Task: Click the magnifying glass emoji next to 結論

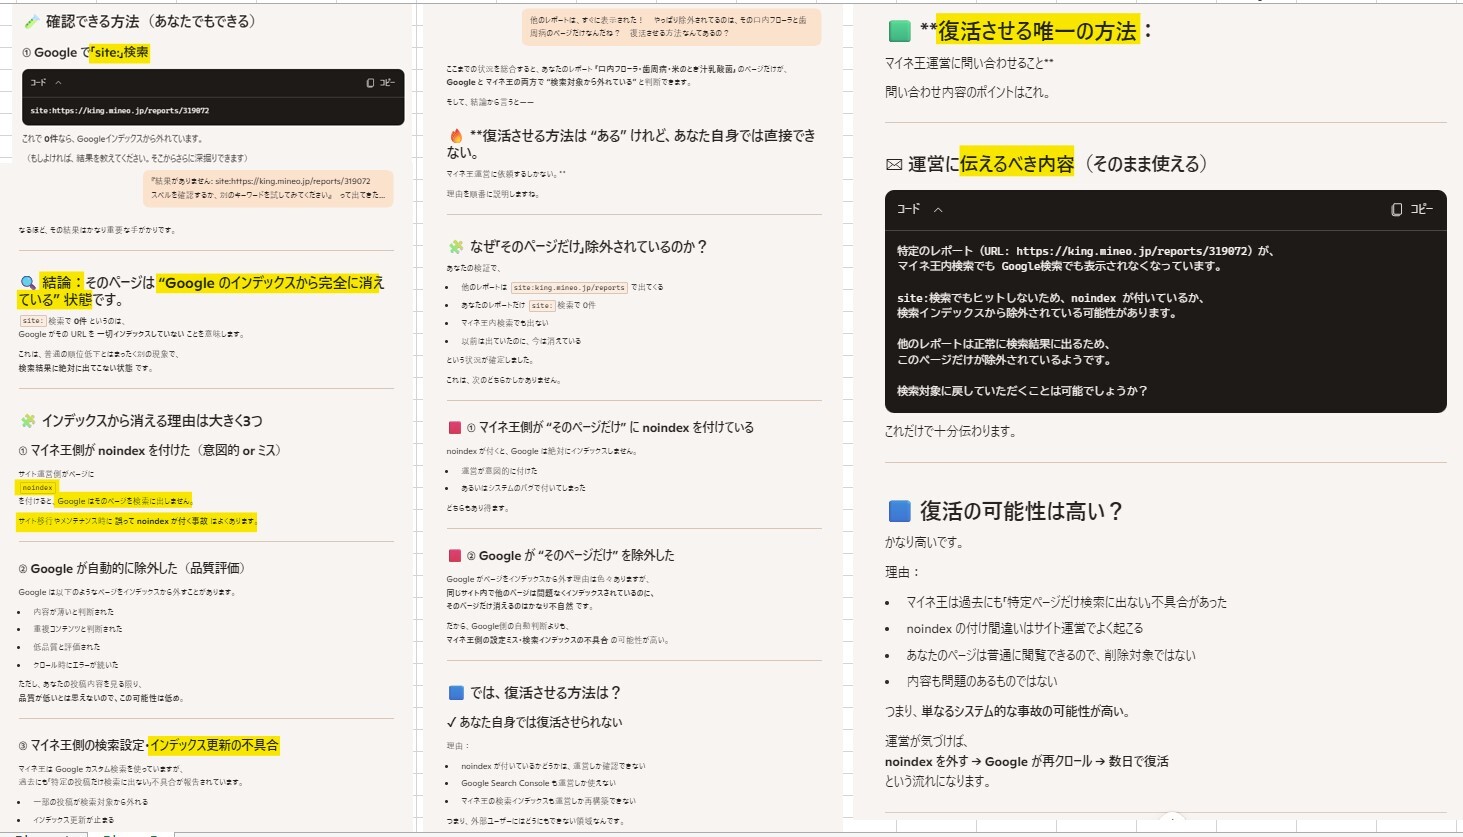Action: [x=28, y=283]
